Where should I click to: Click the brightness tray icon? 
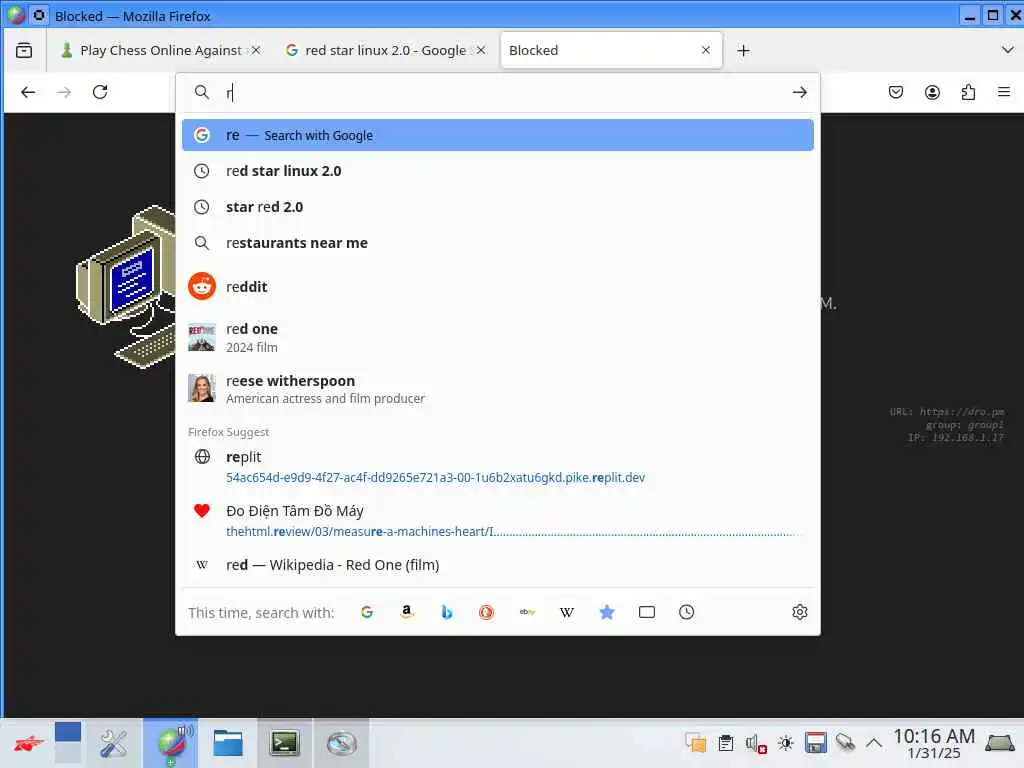click(x=786, y=743)
